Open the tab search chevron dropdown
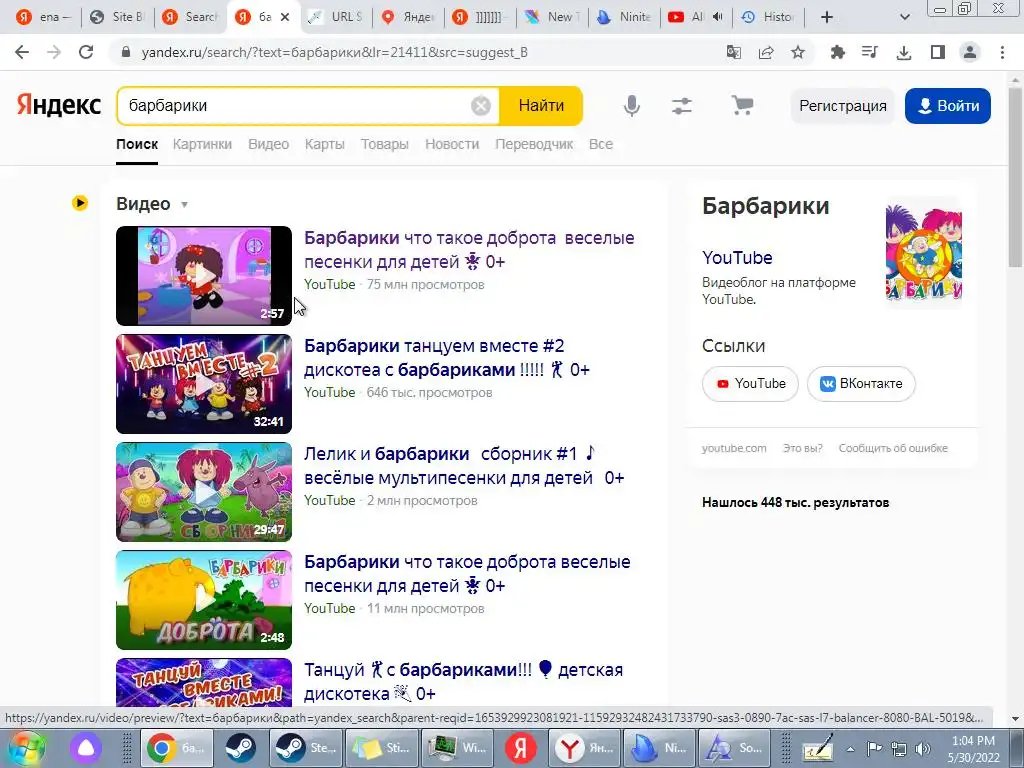 904,17
